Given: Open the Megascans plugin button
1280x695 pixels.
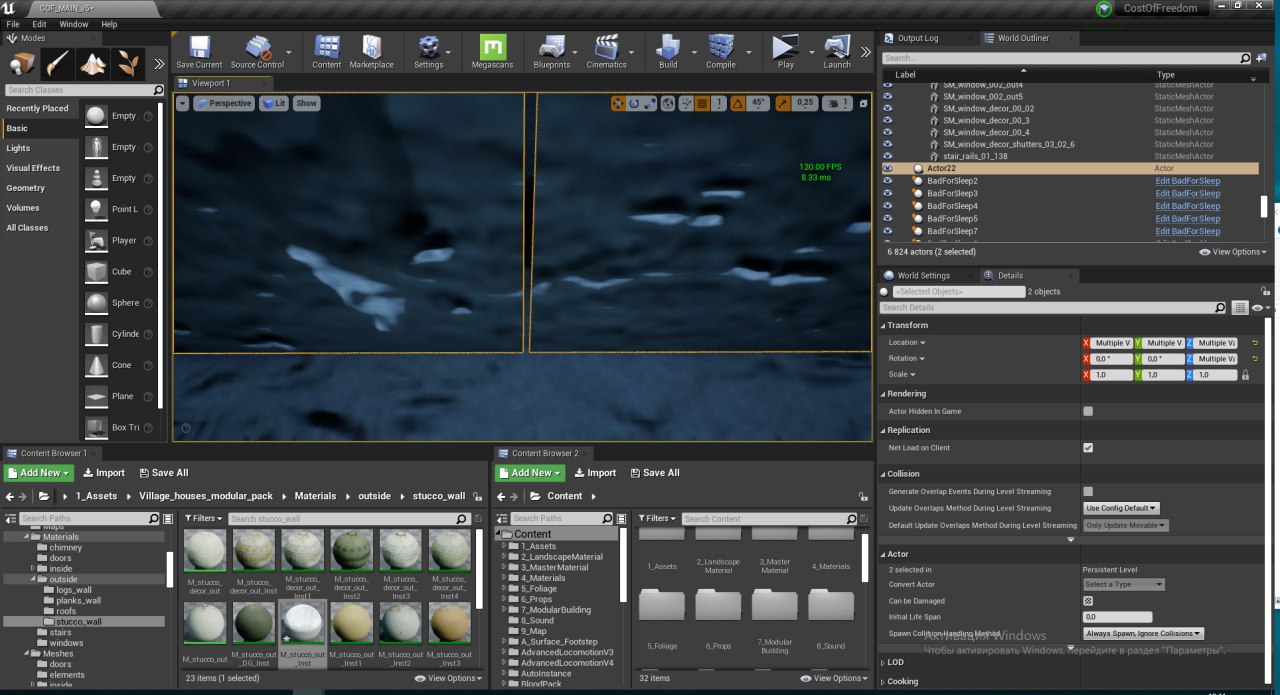Looking at the screenshot, I should click(x=491, y=51).
